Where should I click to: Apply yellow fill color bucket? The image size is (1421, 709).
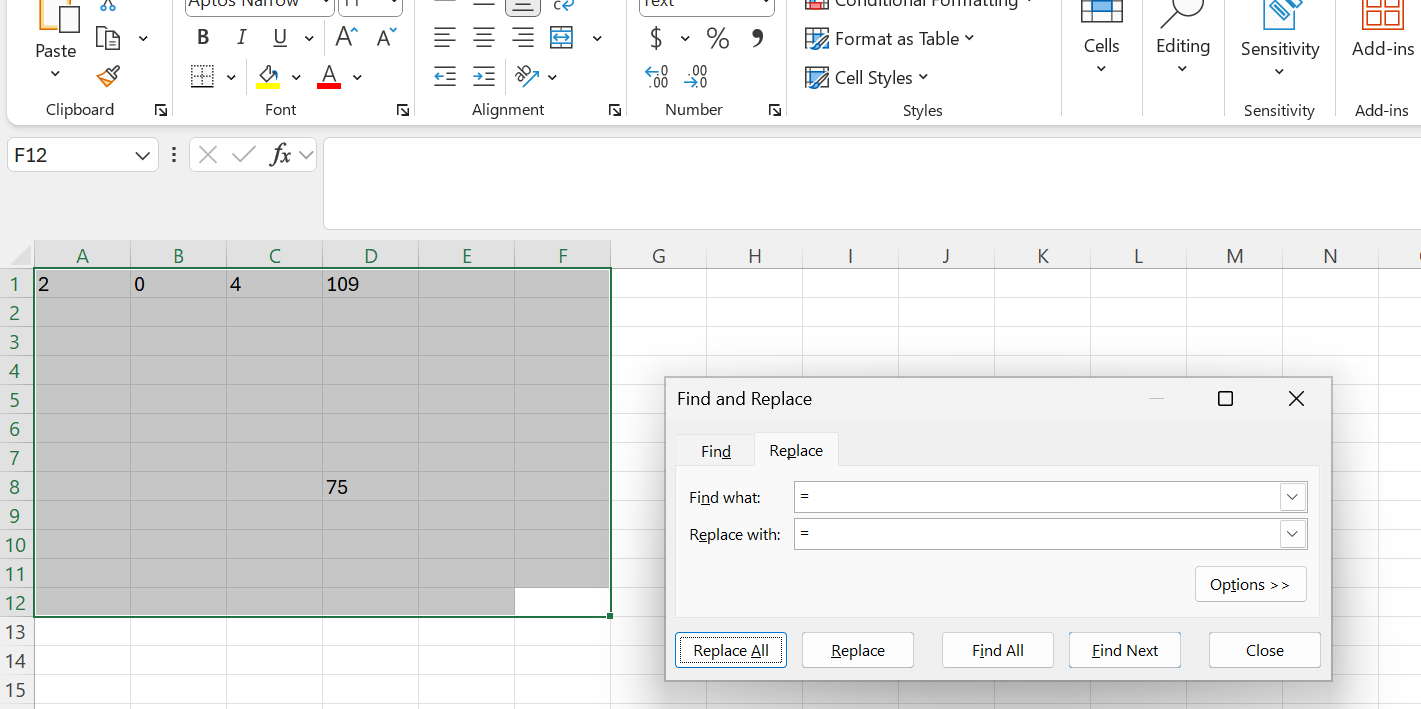(268, 77)
